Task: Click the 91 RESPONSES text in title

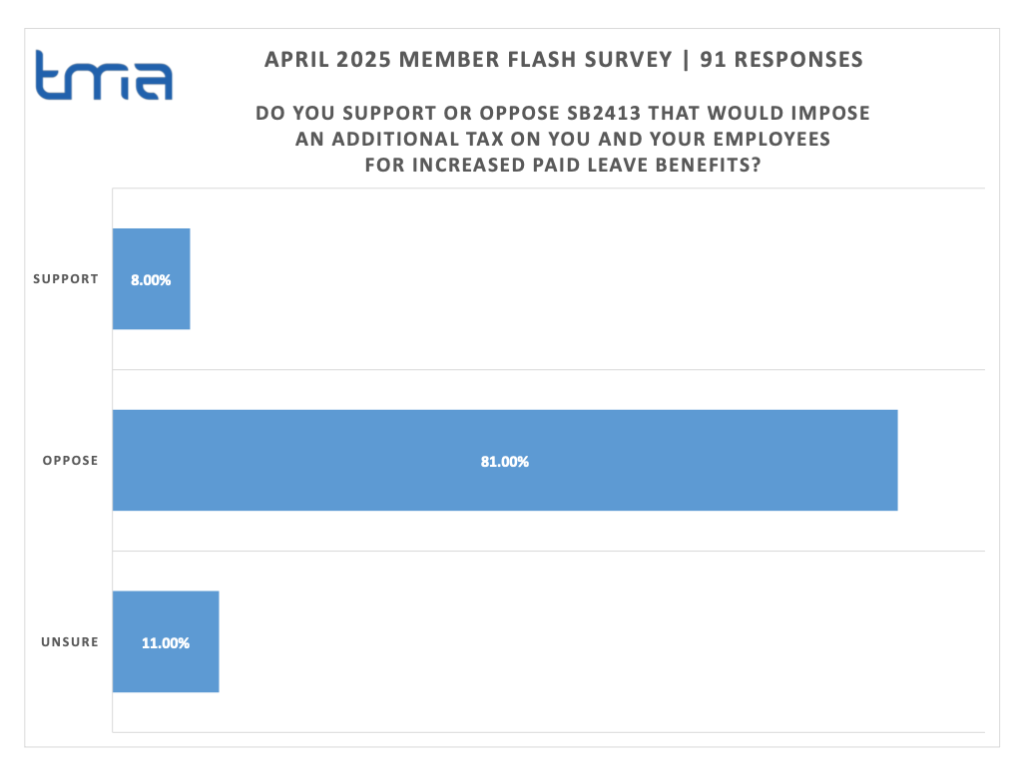Action: click(781, 59)
